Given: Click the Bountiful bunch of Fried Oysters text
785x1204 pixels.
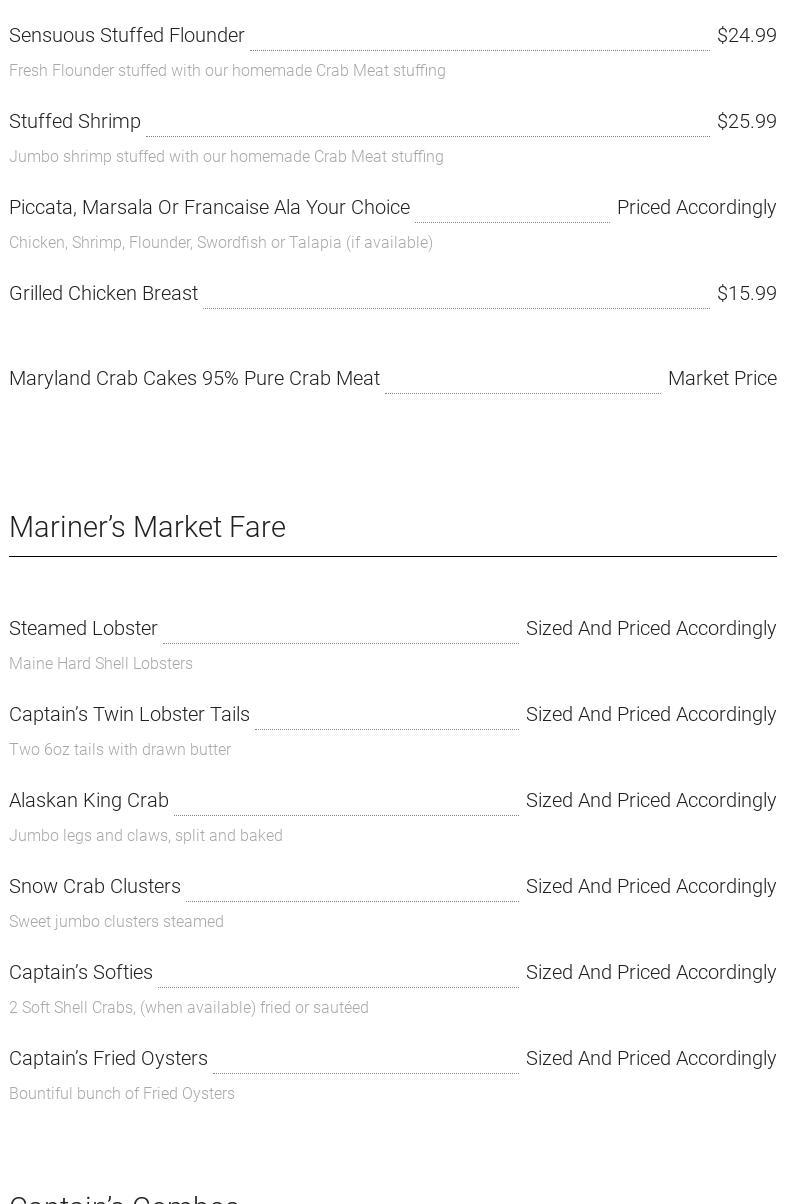Looking at the screenshot, I should pyautogui.click(x=122, y=1094).
